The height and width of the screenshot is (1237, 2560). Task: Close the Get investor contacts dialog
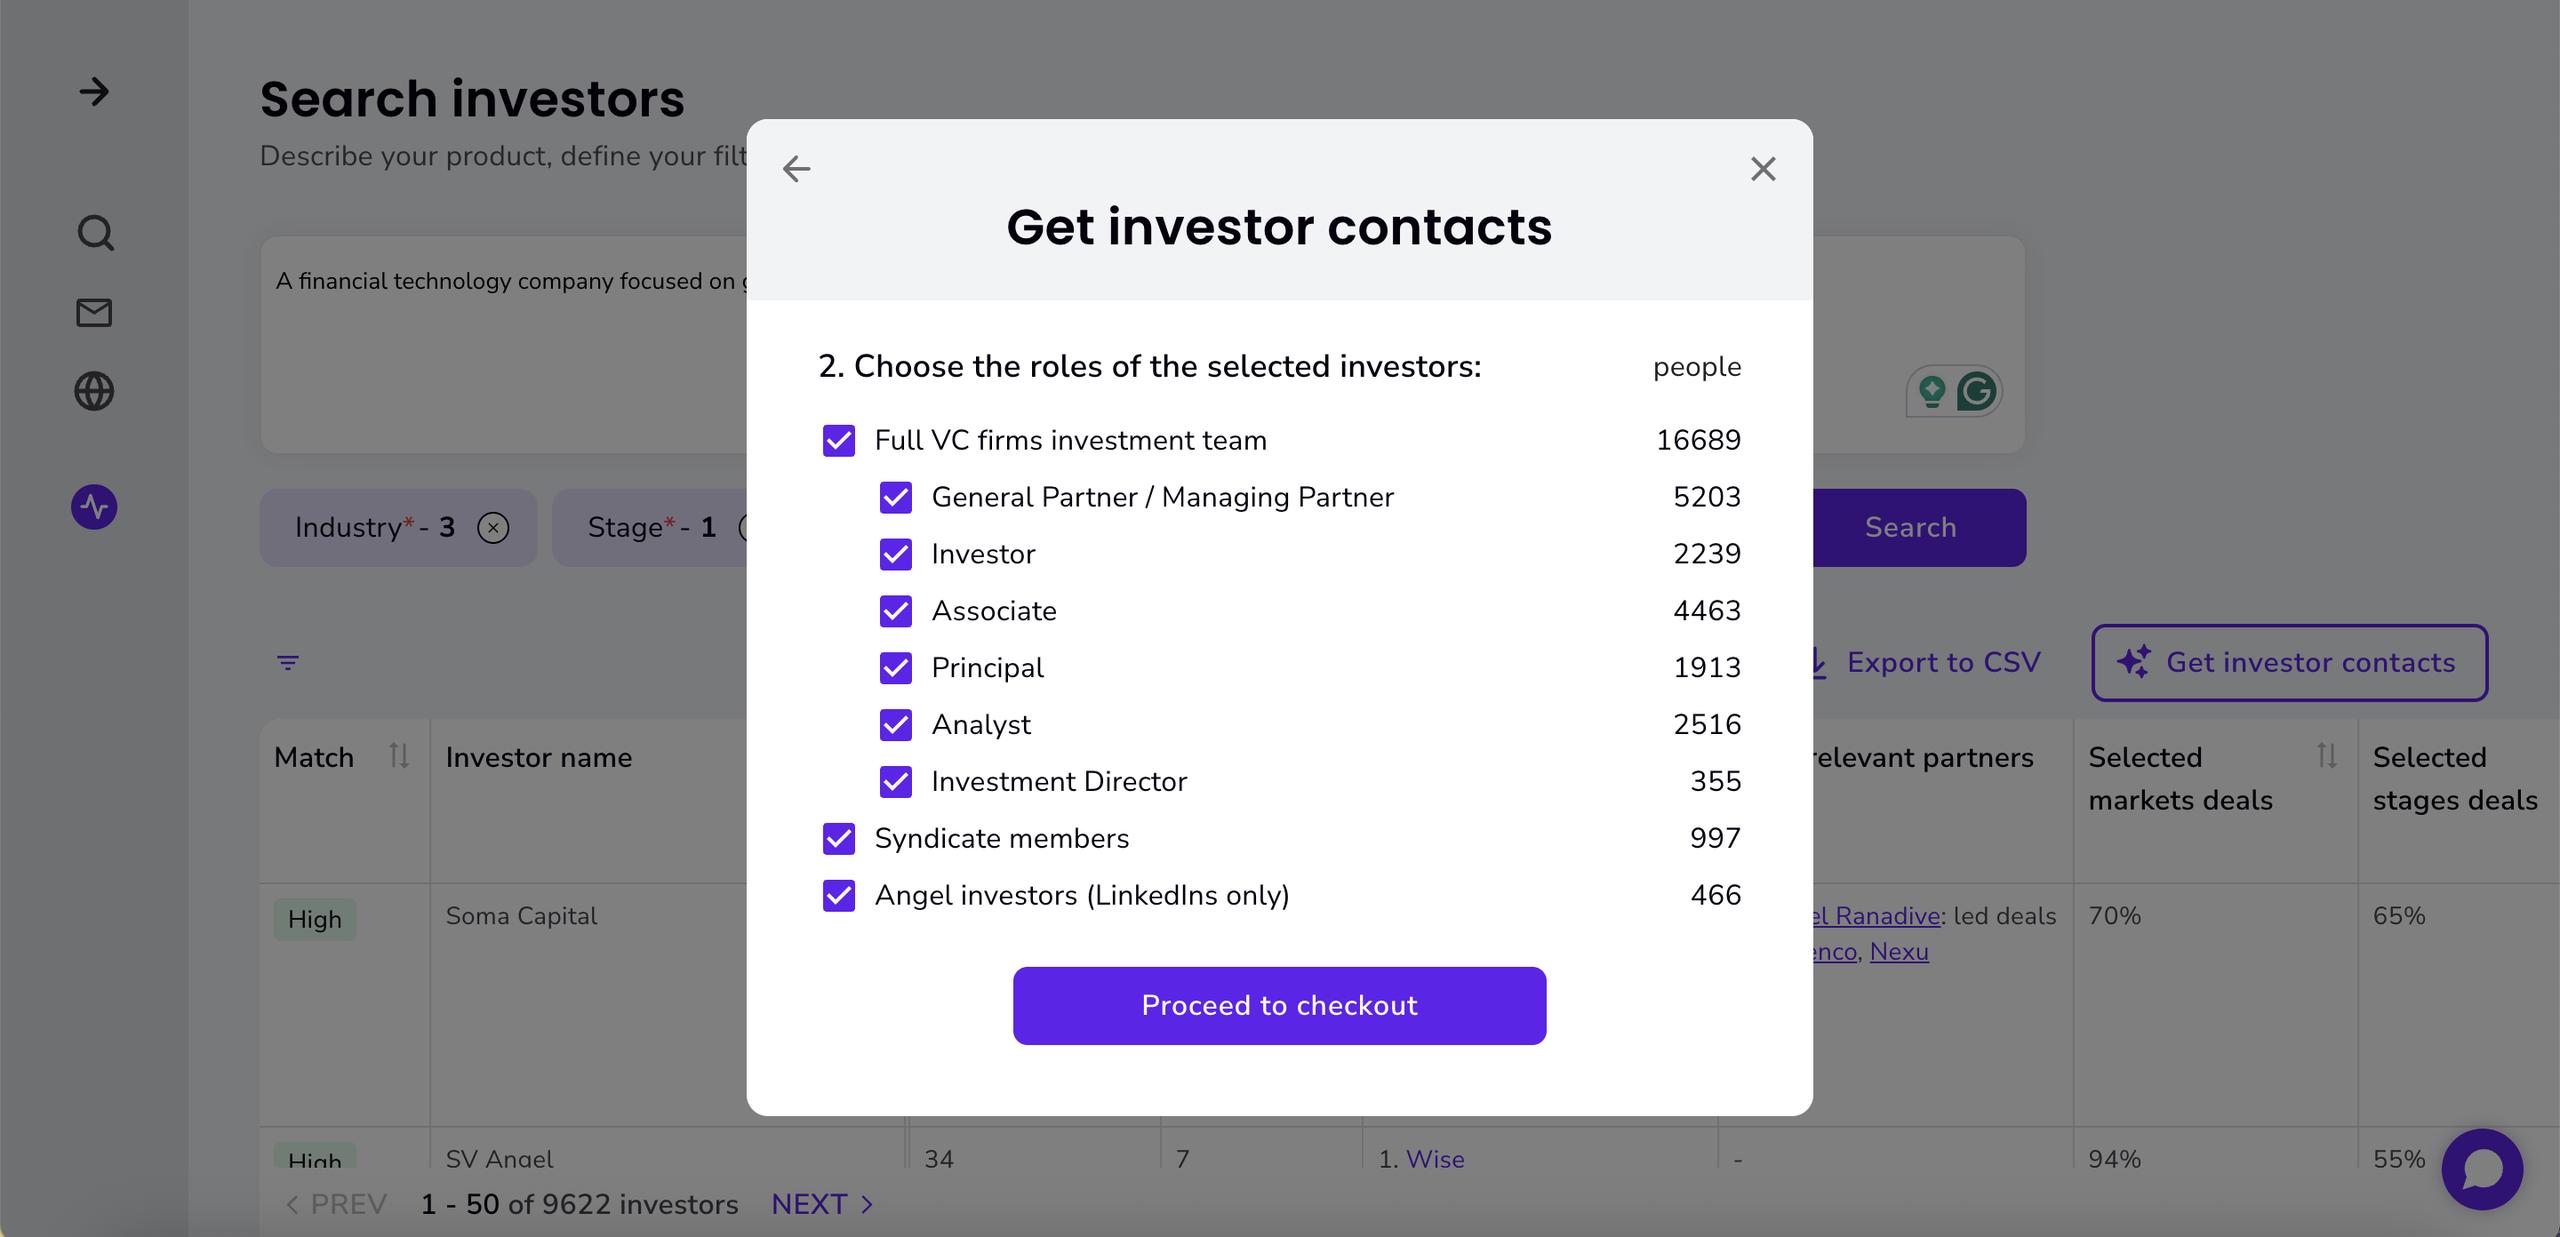[x=1763, y=169]
